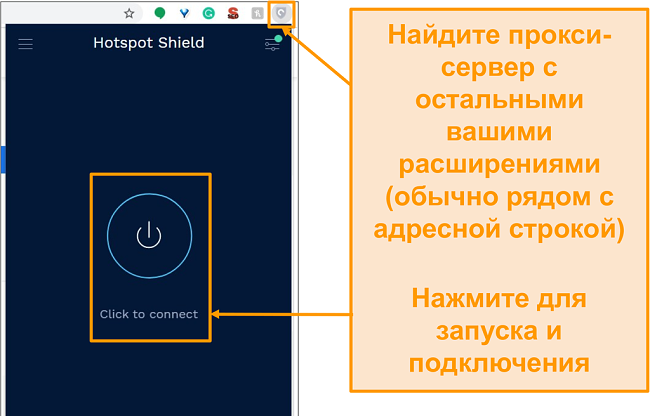Open the green chat bubble extension

pyautogui.click(x=160, y=14)
